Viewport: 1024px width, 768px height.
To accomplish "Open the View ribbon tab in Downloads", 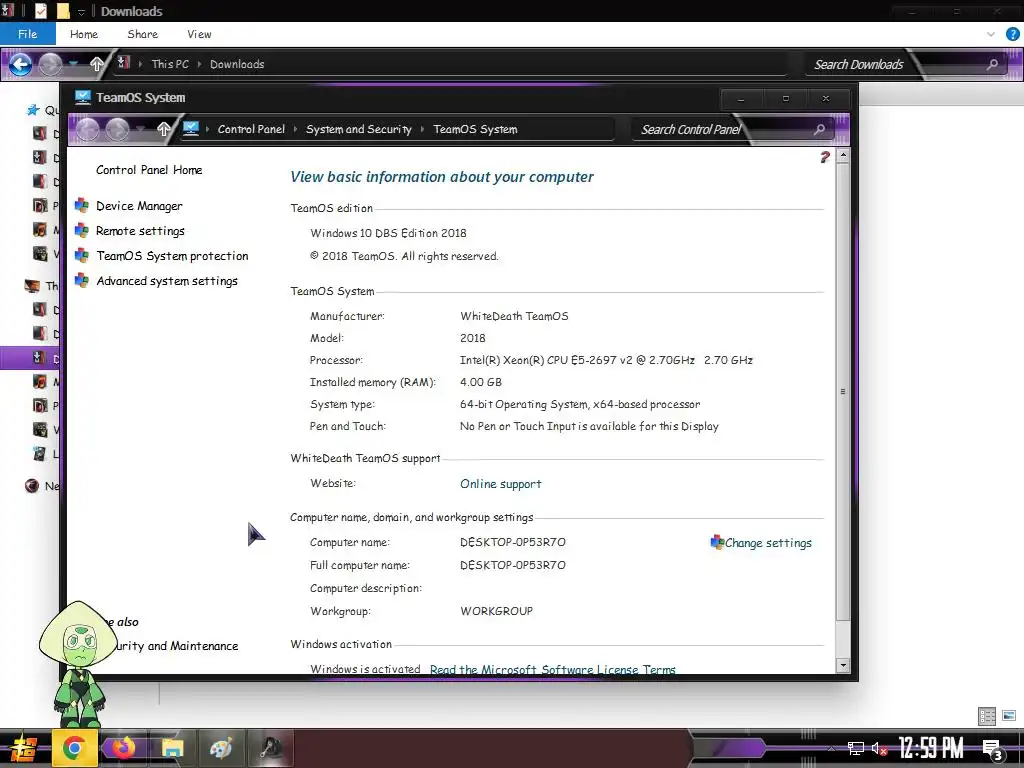I will [x=199, y=34].
